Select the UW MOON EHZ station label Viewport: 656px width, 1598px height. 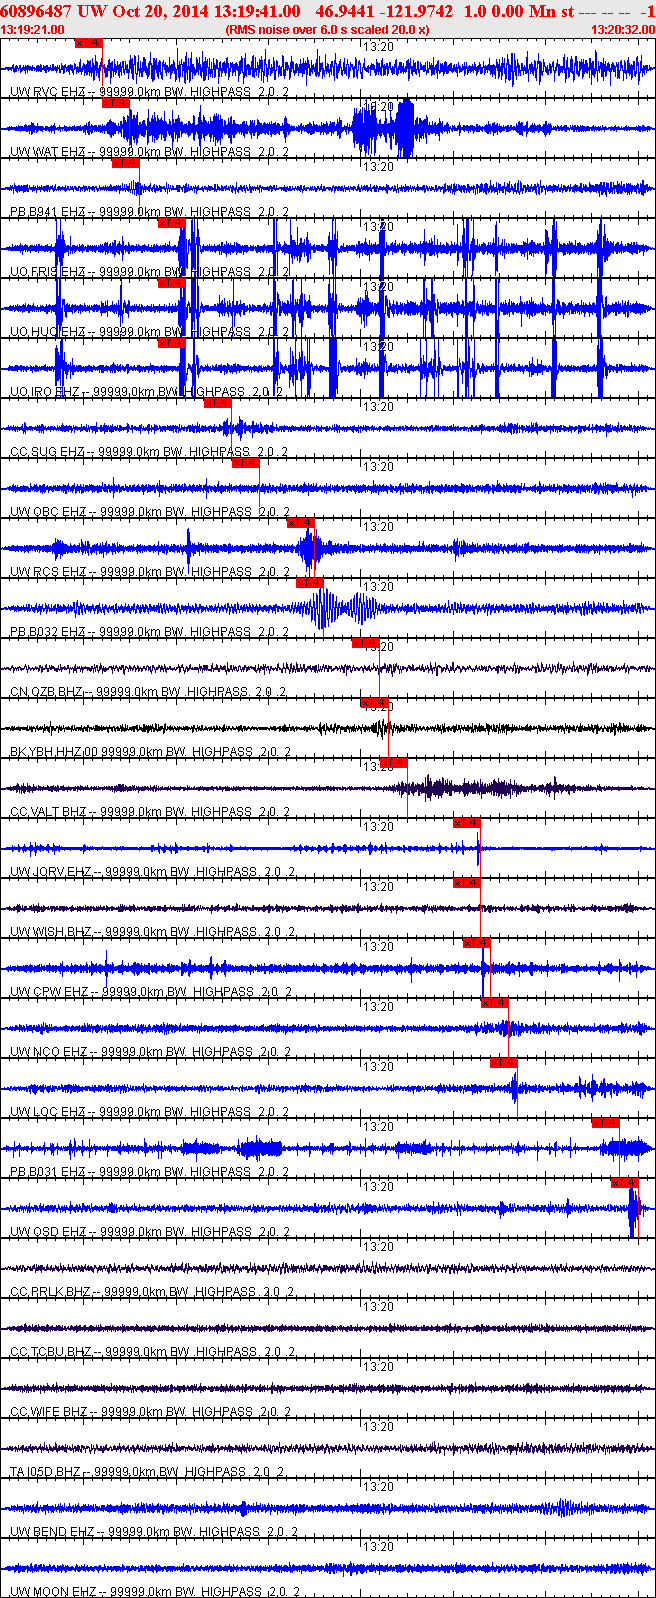click(x=156, y=1592)
